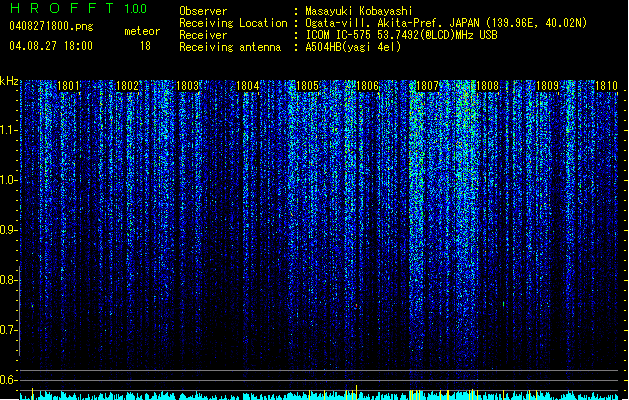Click the date stamp 04.08.27 18:00
629x400 pixels.
(51, 45)
